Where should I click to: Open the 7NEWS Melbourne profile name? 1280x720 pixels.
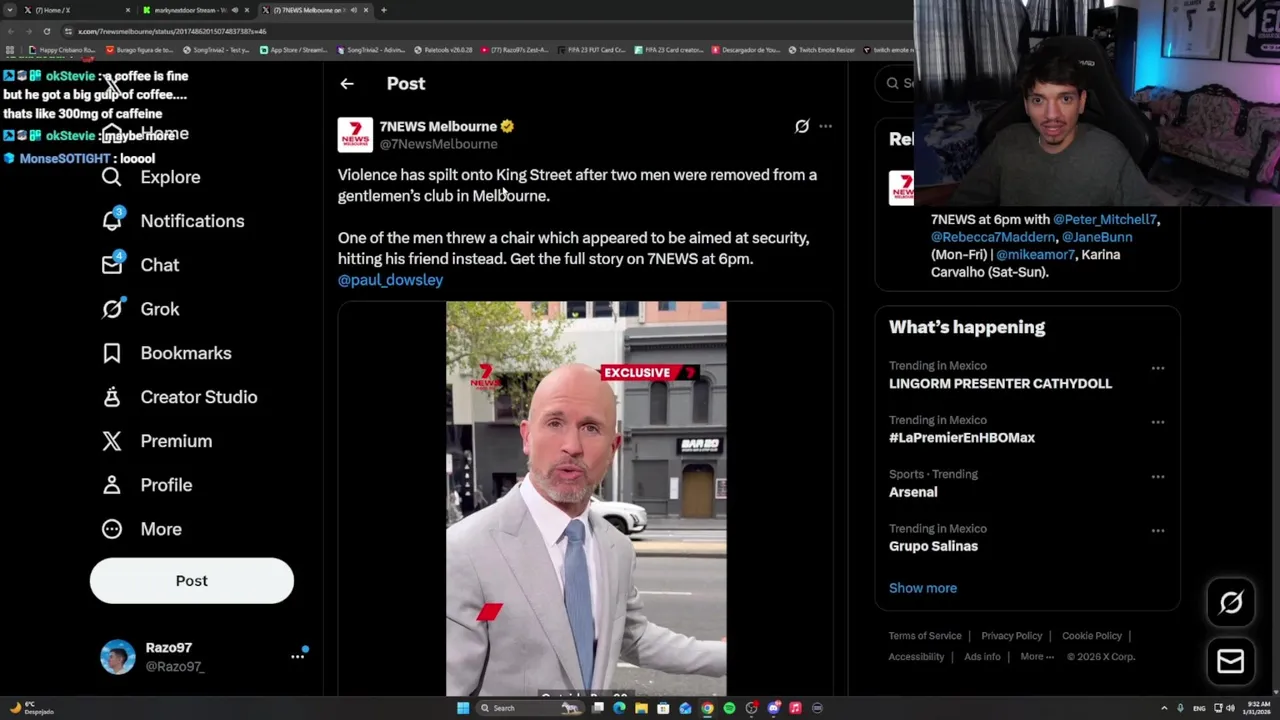point(438,126)
